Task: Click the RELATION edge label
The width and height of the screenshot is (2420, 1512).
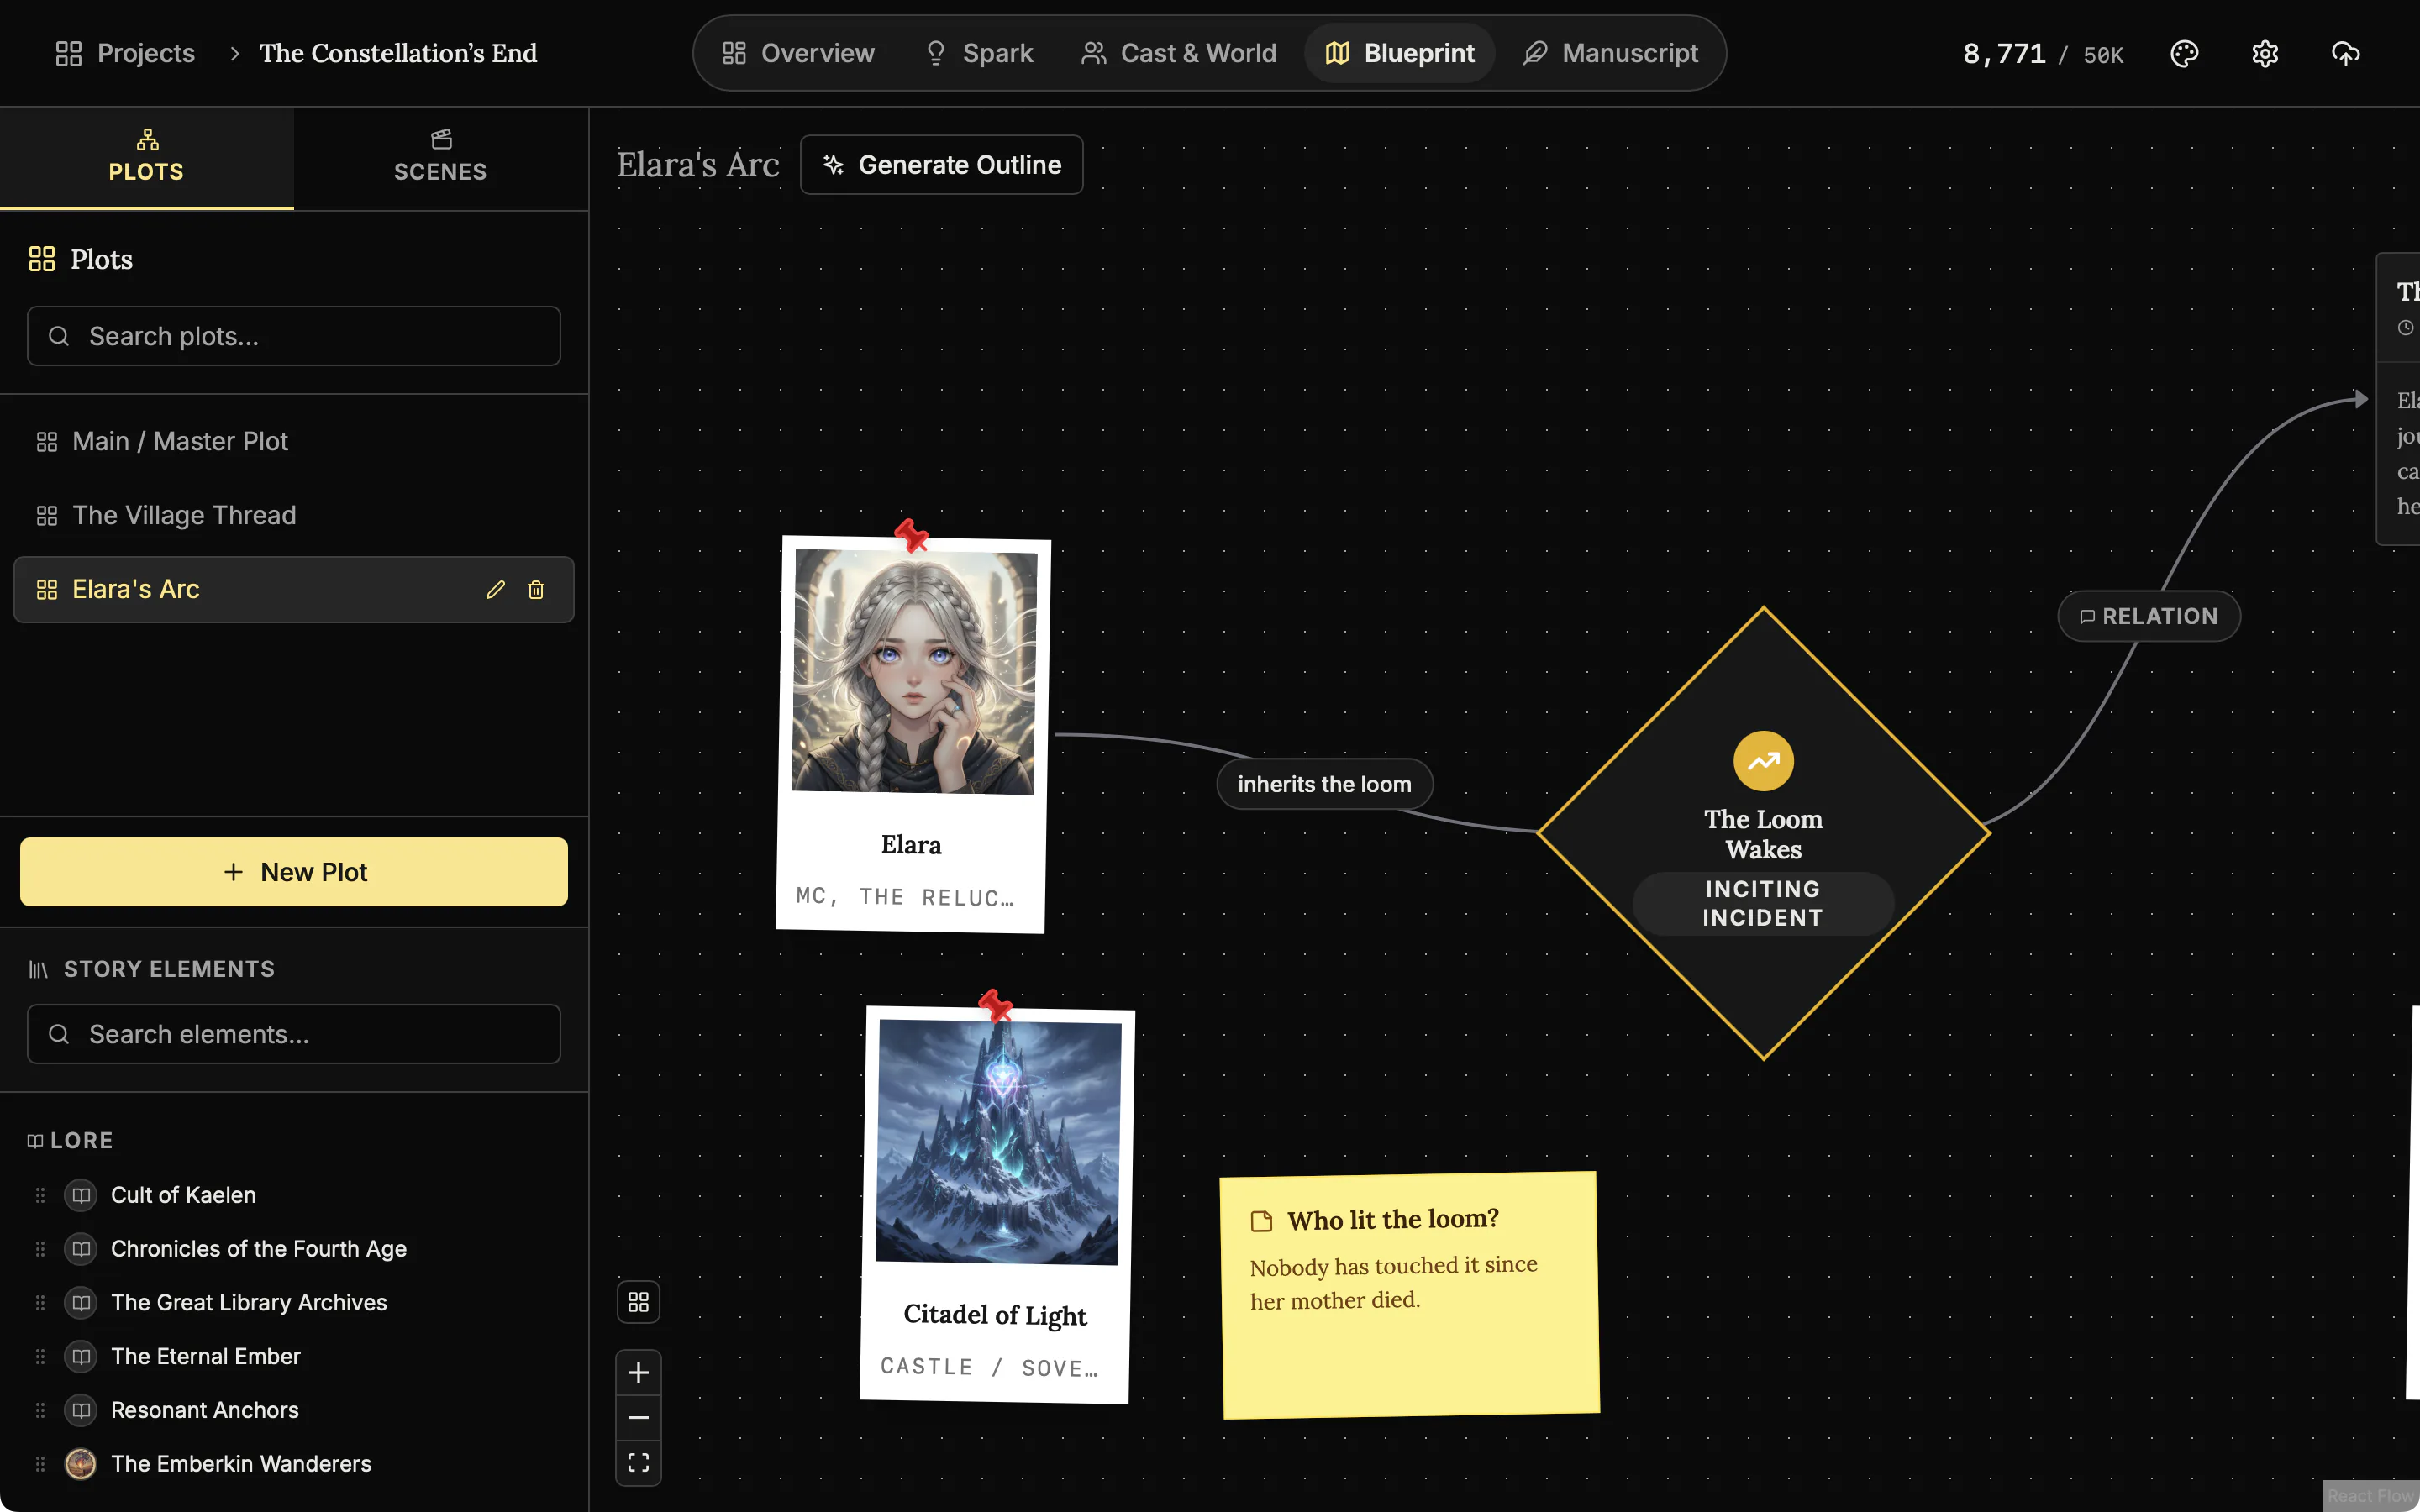Action: (x=2148, y=616)
